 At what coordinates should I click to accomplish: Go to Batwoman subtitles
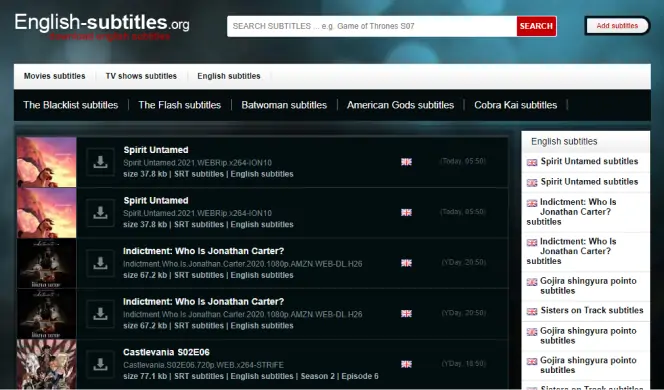[x=284, y=105]
